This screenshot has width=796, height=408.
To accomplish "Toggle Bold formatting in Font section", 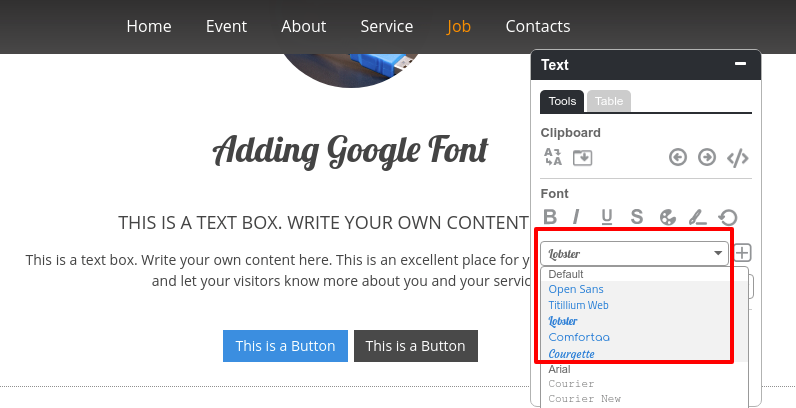I will 550,217.
